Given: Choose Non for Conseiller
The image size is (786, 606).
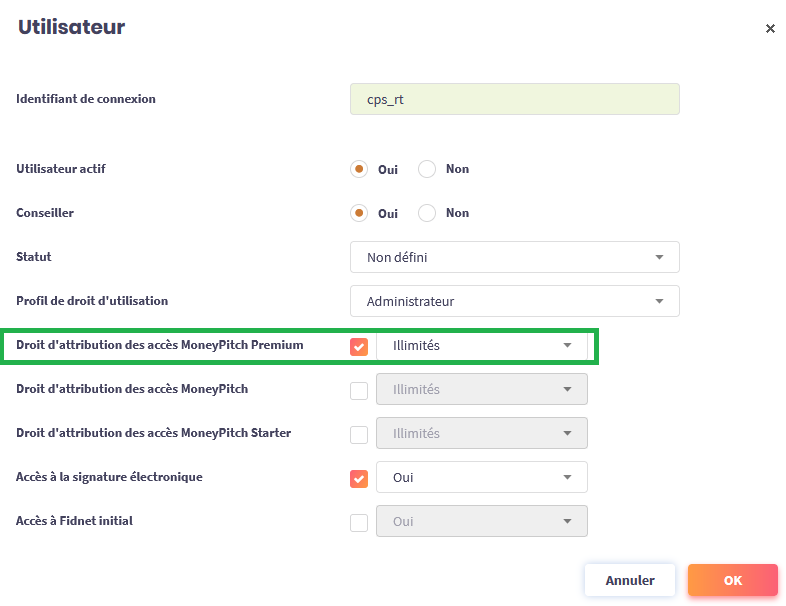Looking at the screenshot, I should (x=427, y=213).
